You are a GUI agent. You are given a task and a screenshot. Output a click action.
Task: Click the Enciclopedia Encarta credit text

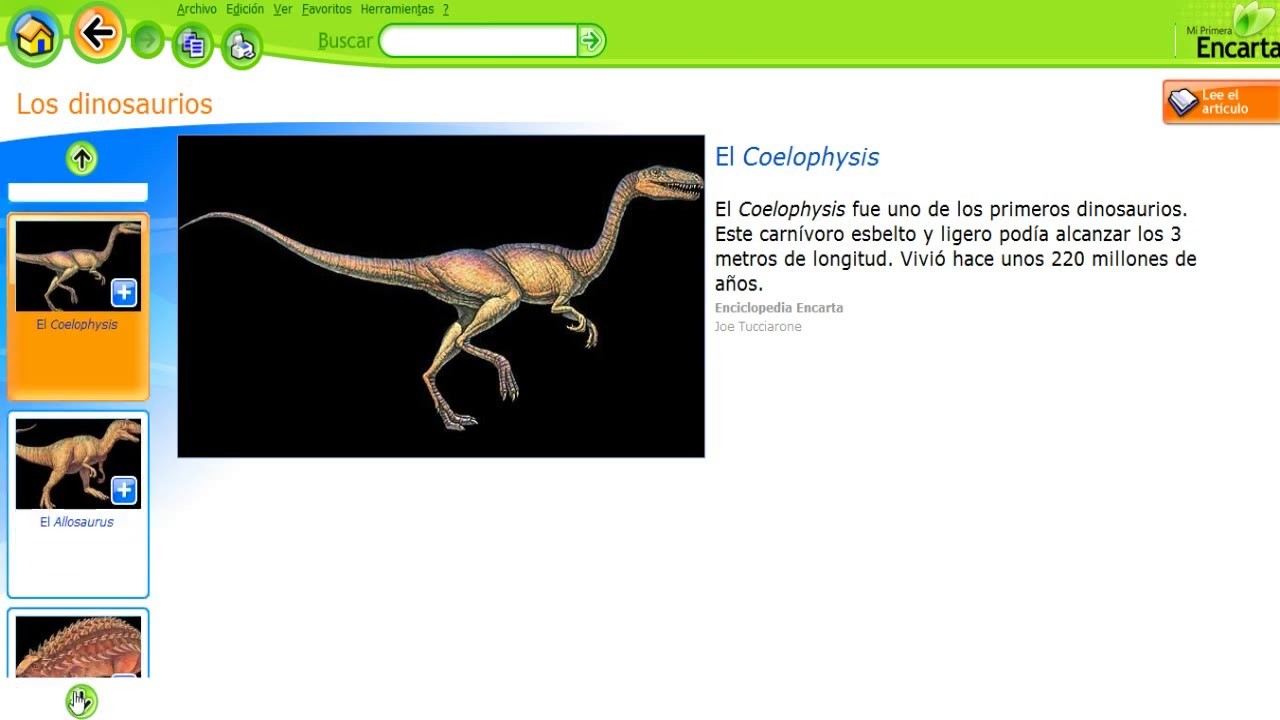pyautogui.click(x=779, y=308)
